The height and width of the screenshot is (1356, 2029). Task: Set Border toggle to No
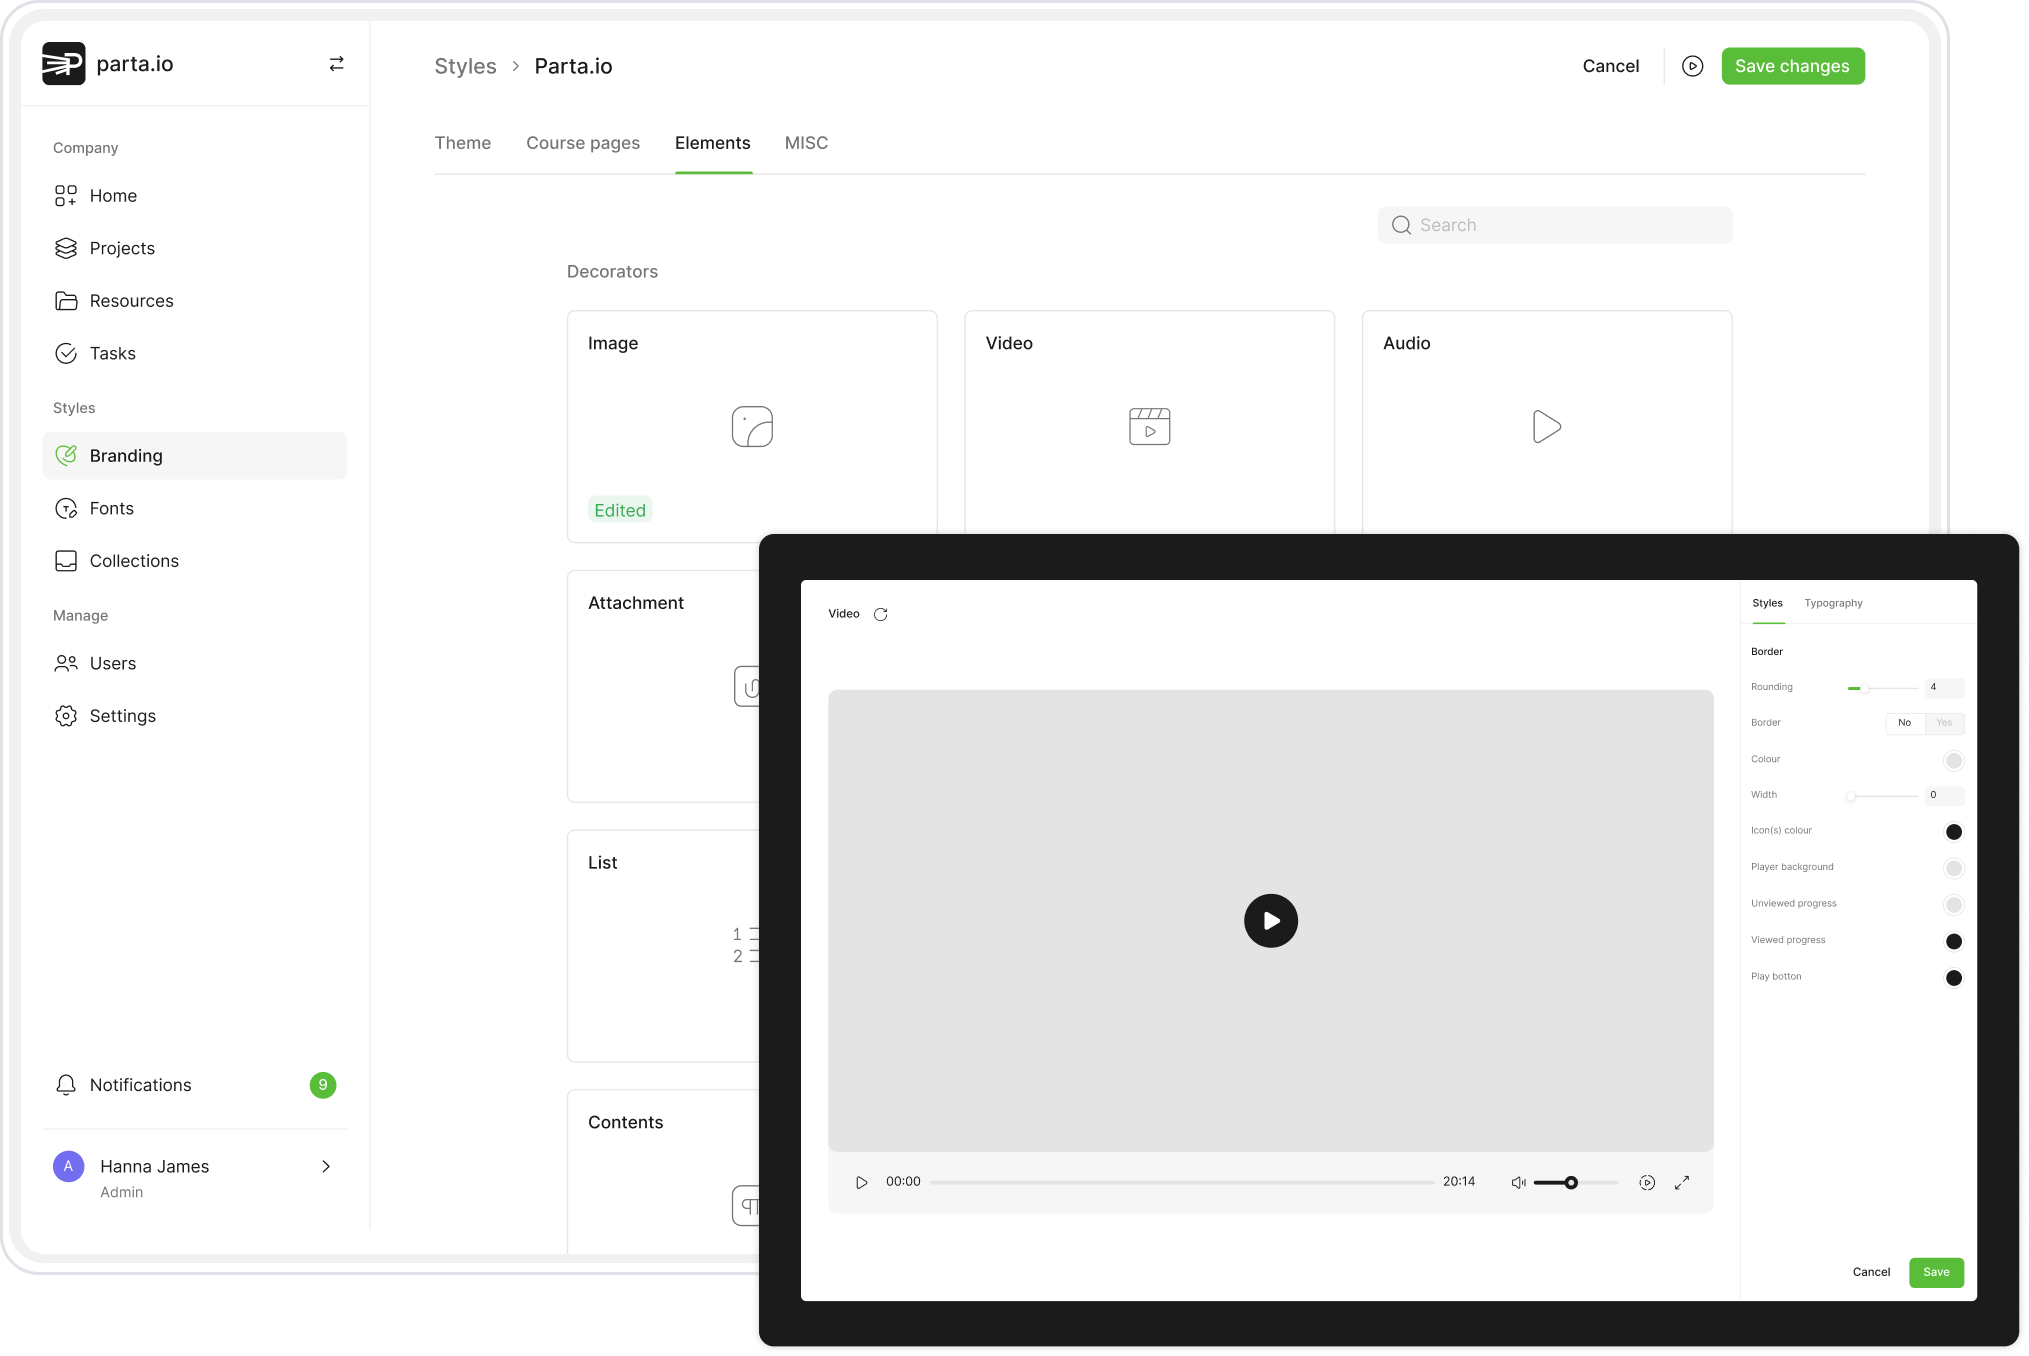(1904, 723)
